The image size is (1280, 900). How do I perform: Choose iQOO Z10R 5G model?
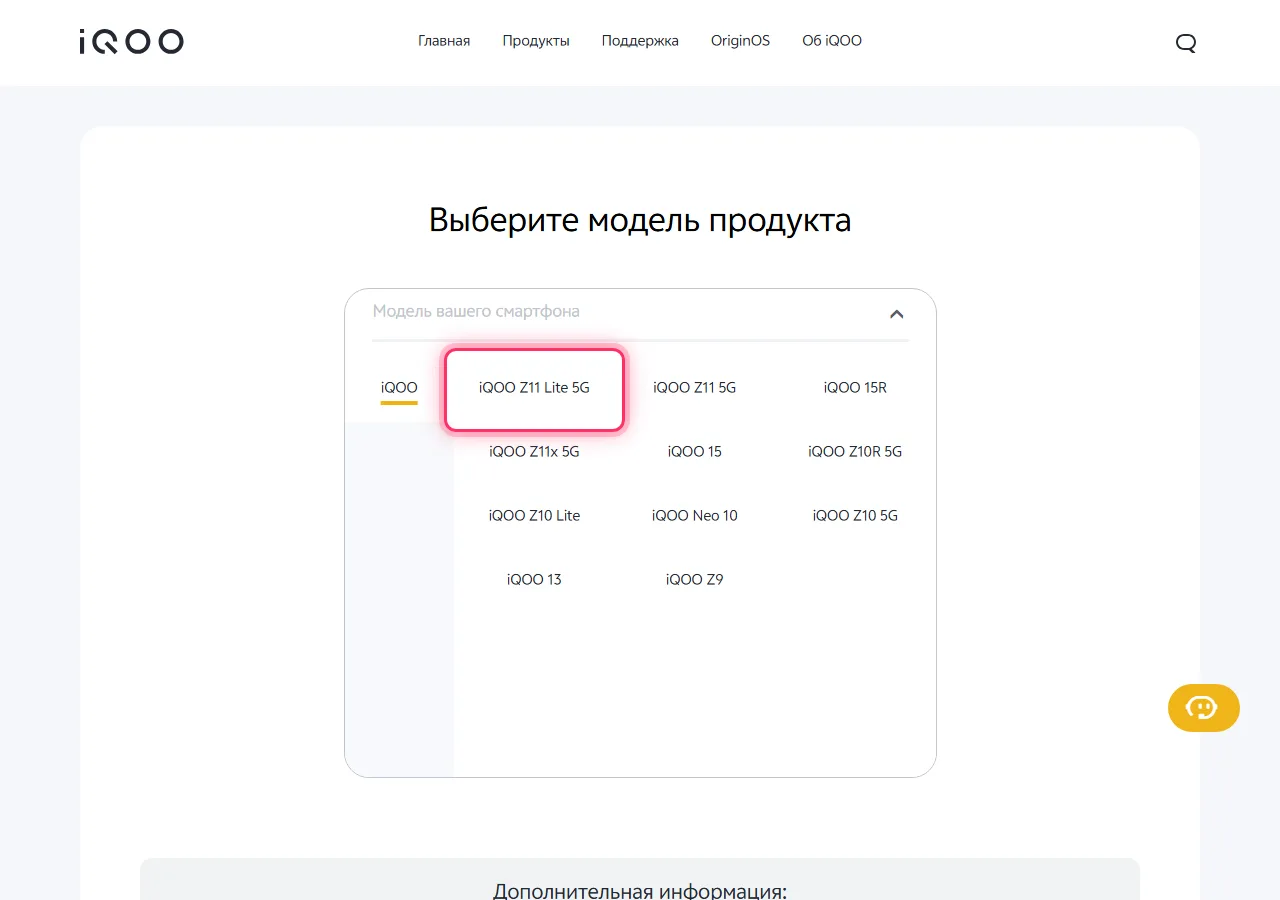pos(855,452)
